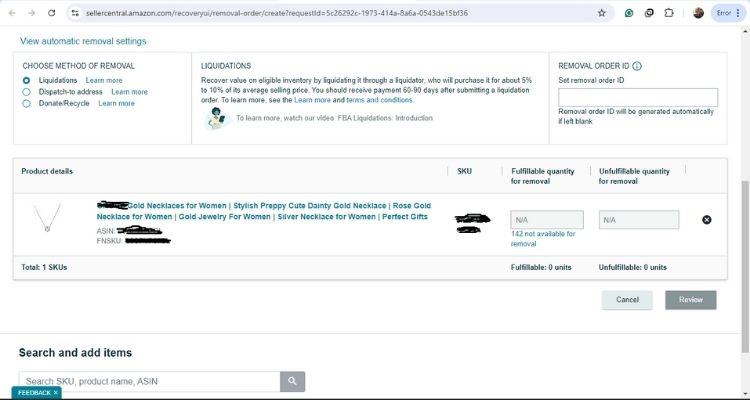
Task: Click the Search SKU, product name, ASIN field
Action: pos(149,381)
